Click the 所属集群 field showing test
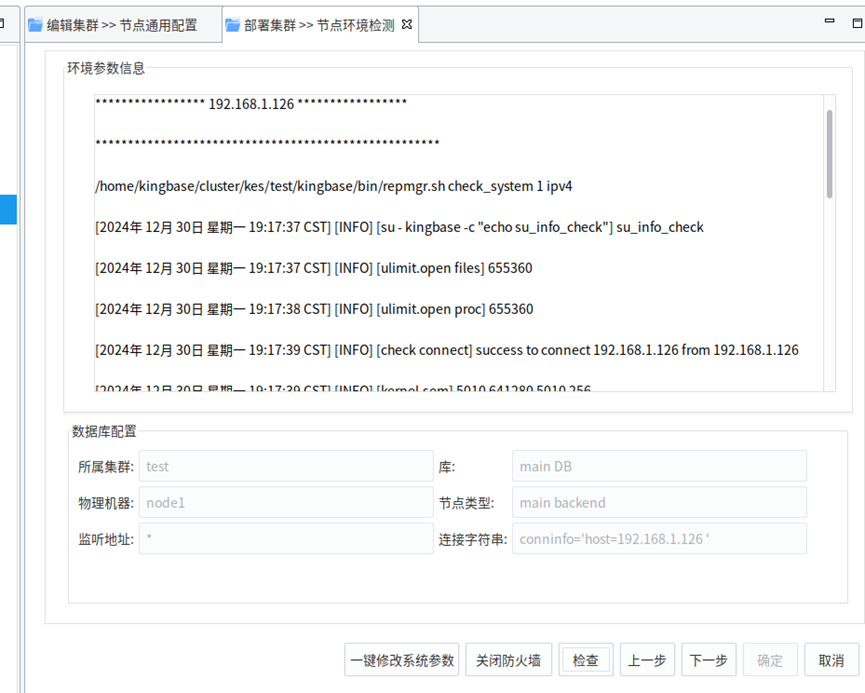The width and height of the screenshot is (865, 693). coord(285,466)
